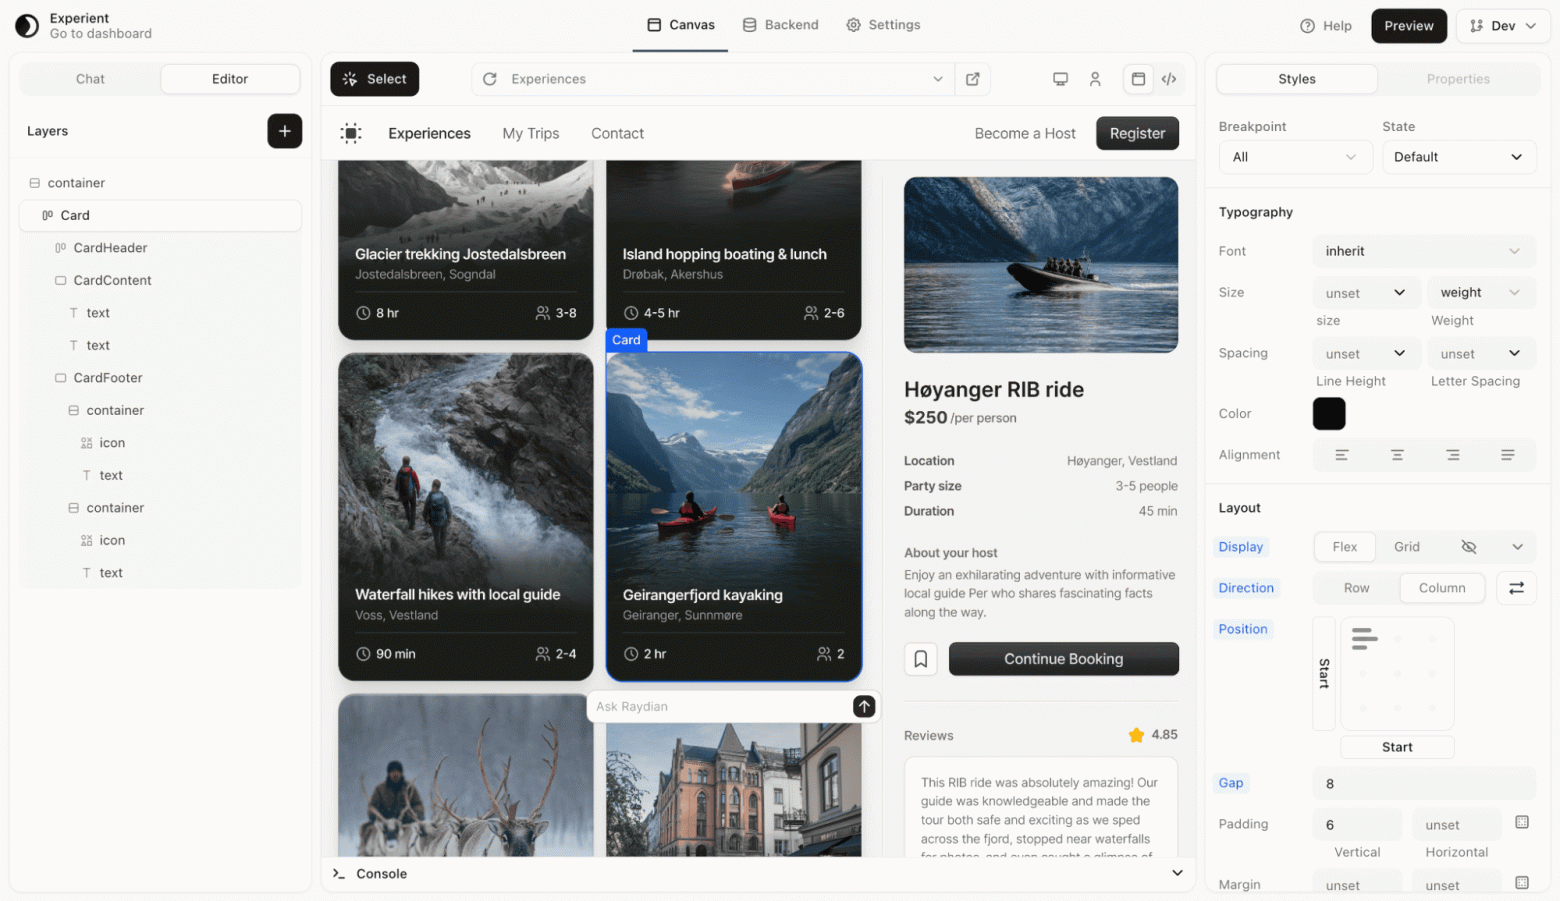Expand the Console panel
This screenshot has width=1560, height=901.
point(1178,873)
